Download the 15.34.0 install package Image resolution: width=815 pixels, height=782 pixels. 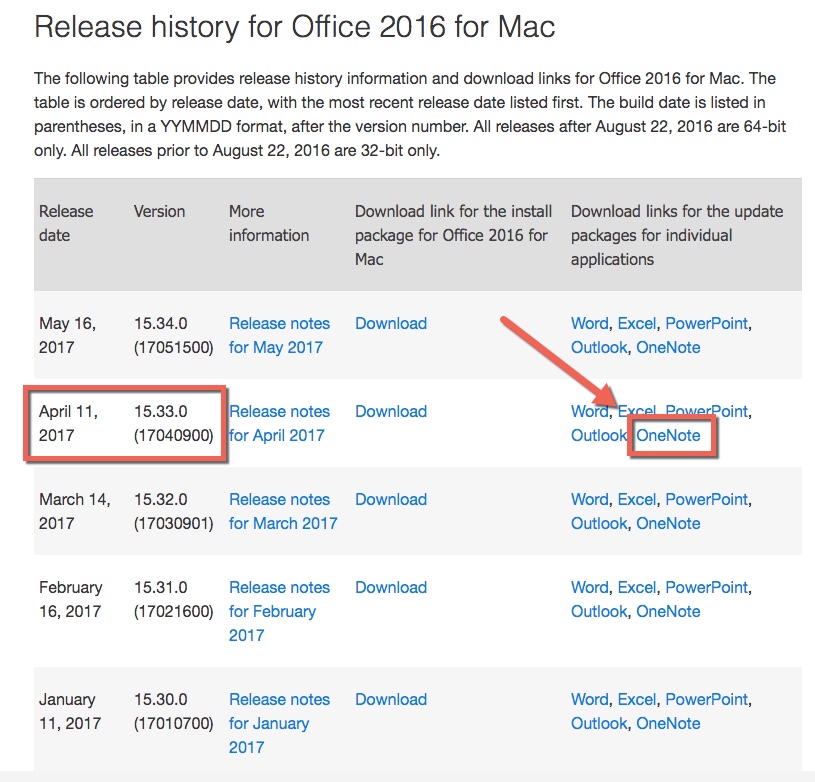[391, 323]
